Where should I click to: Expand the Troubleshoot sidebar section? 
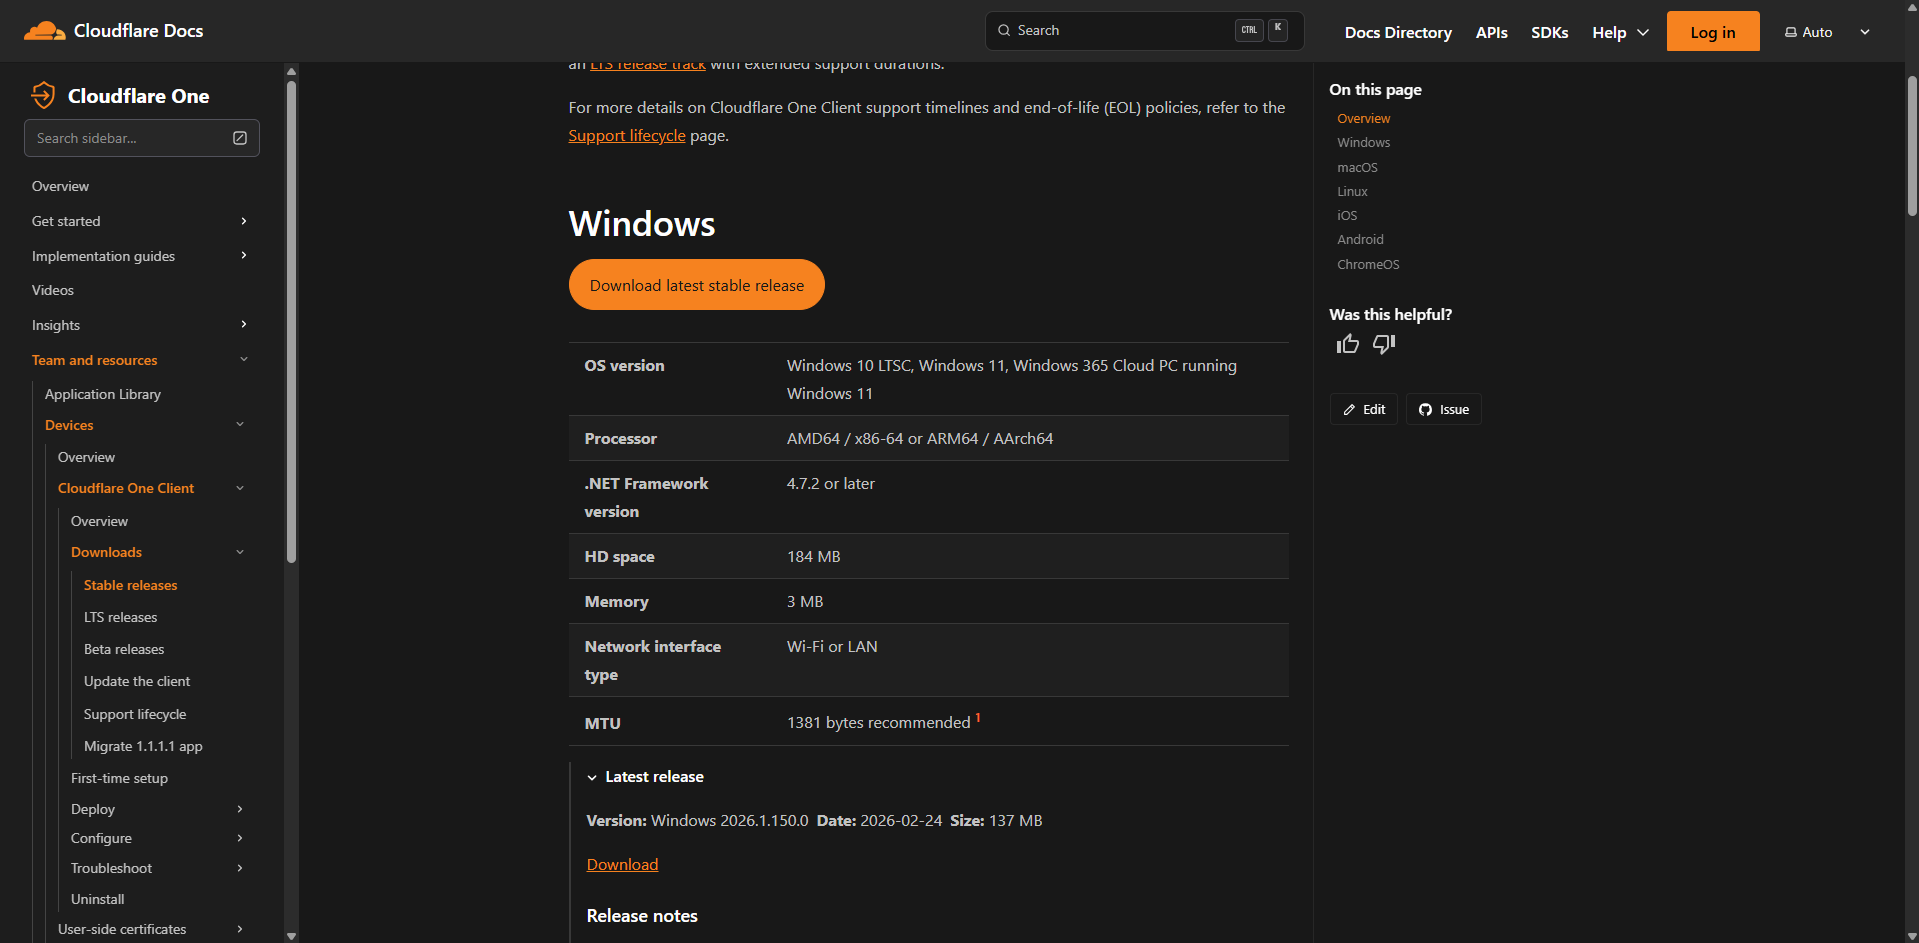coord(240,868)
